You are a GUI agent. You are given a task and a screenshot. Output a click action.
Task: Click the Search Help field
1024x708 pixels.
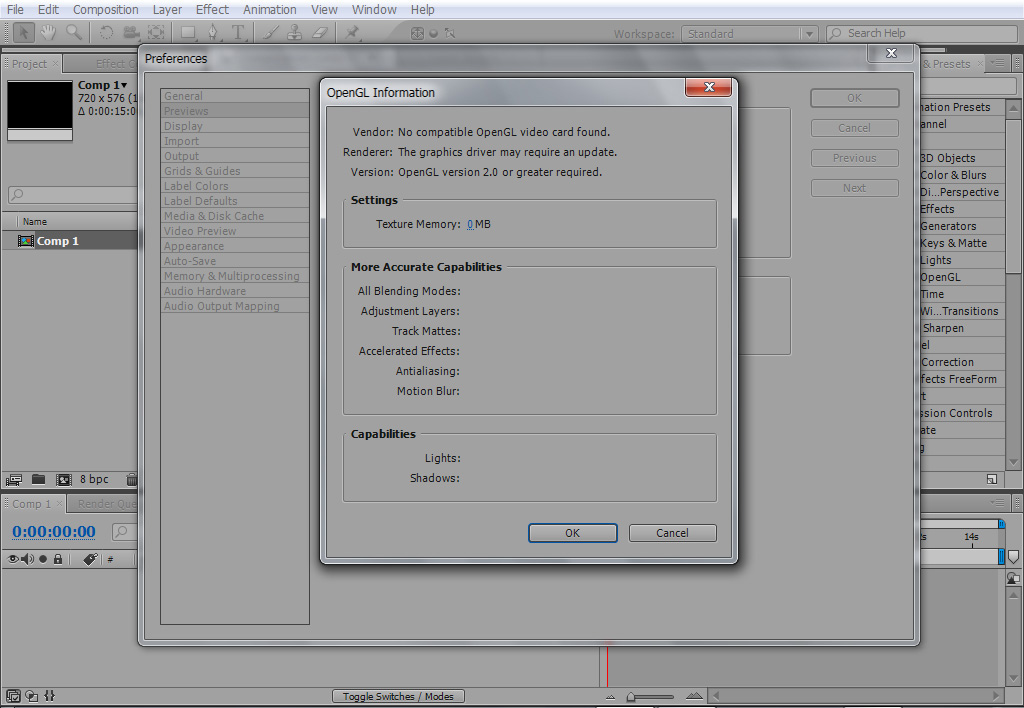pos(921,33)
